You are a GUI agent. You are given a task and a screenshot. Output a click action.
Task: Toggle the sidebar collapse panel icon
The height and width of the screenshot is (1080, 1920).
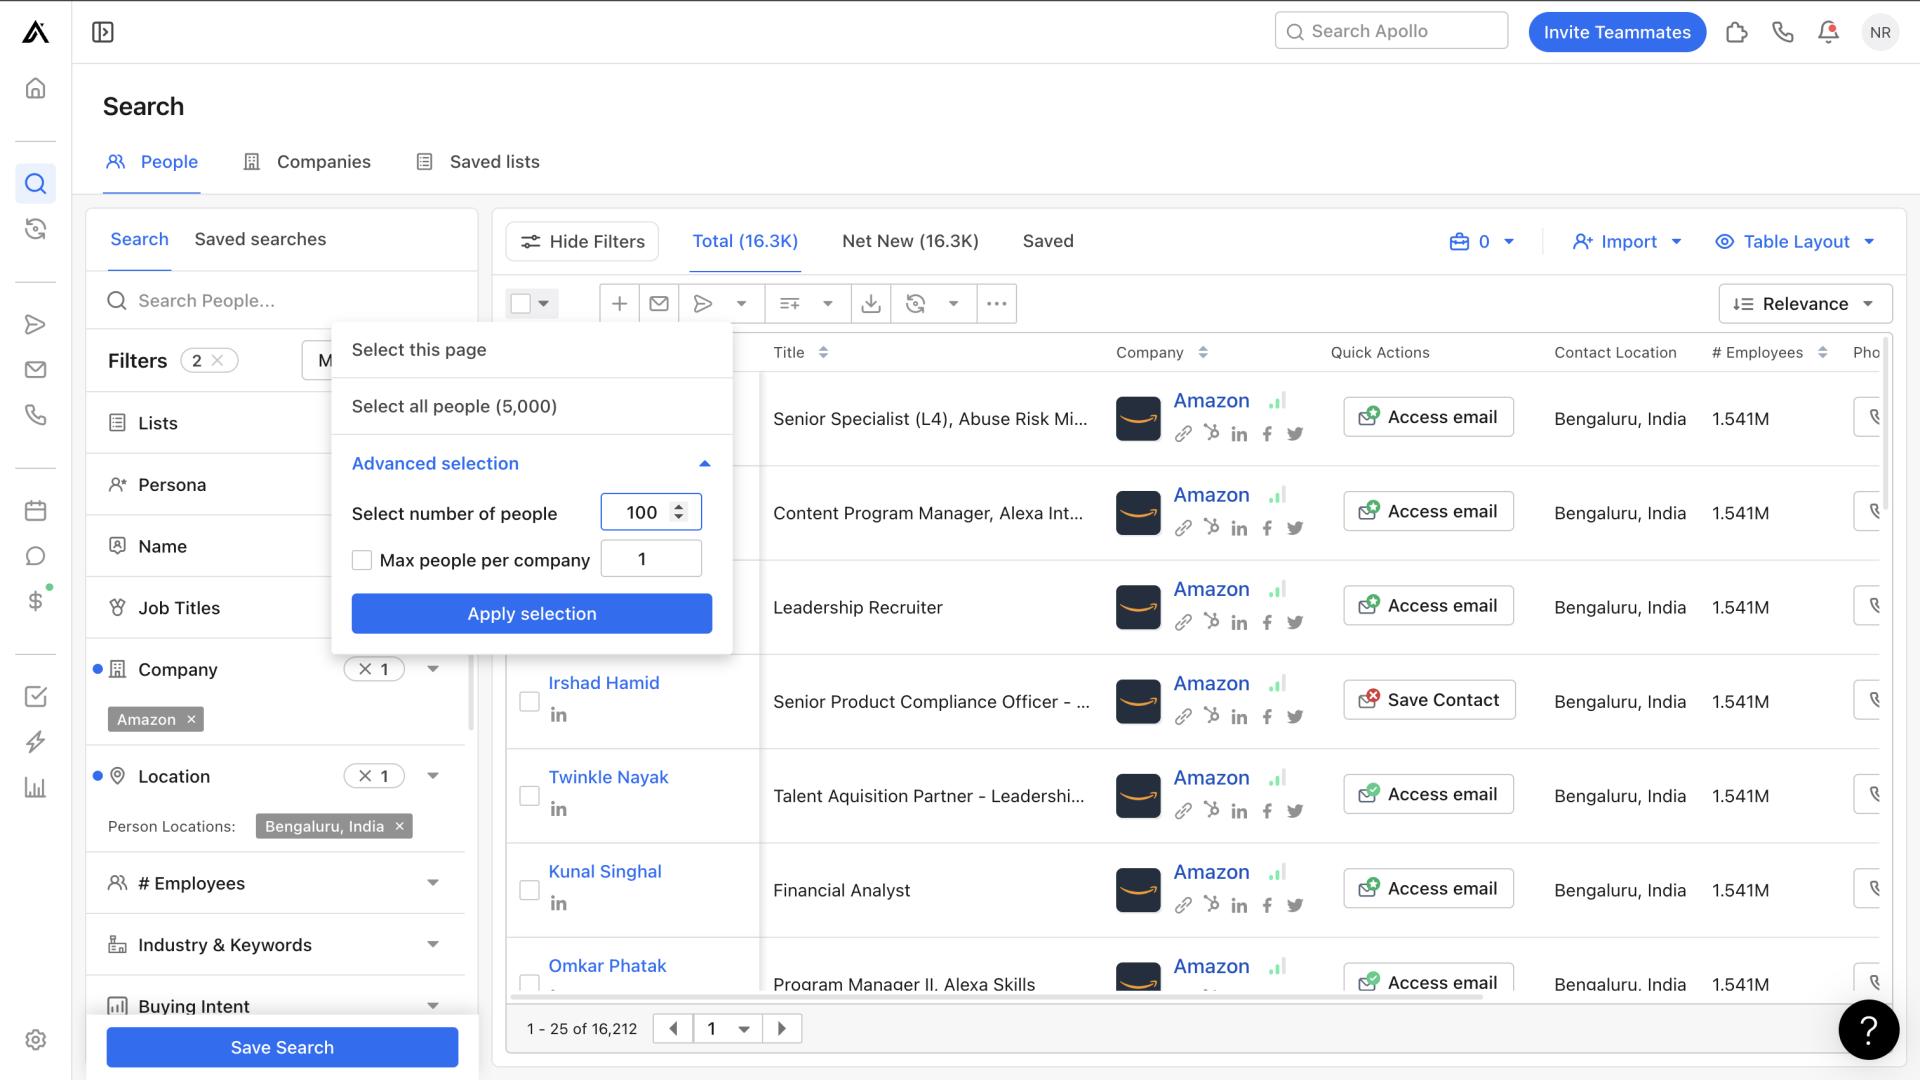pos(103,32)
